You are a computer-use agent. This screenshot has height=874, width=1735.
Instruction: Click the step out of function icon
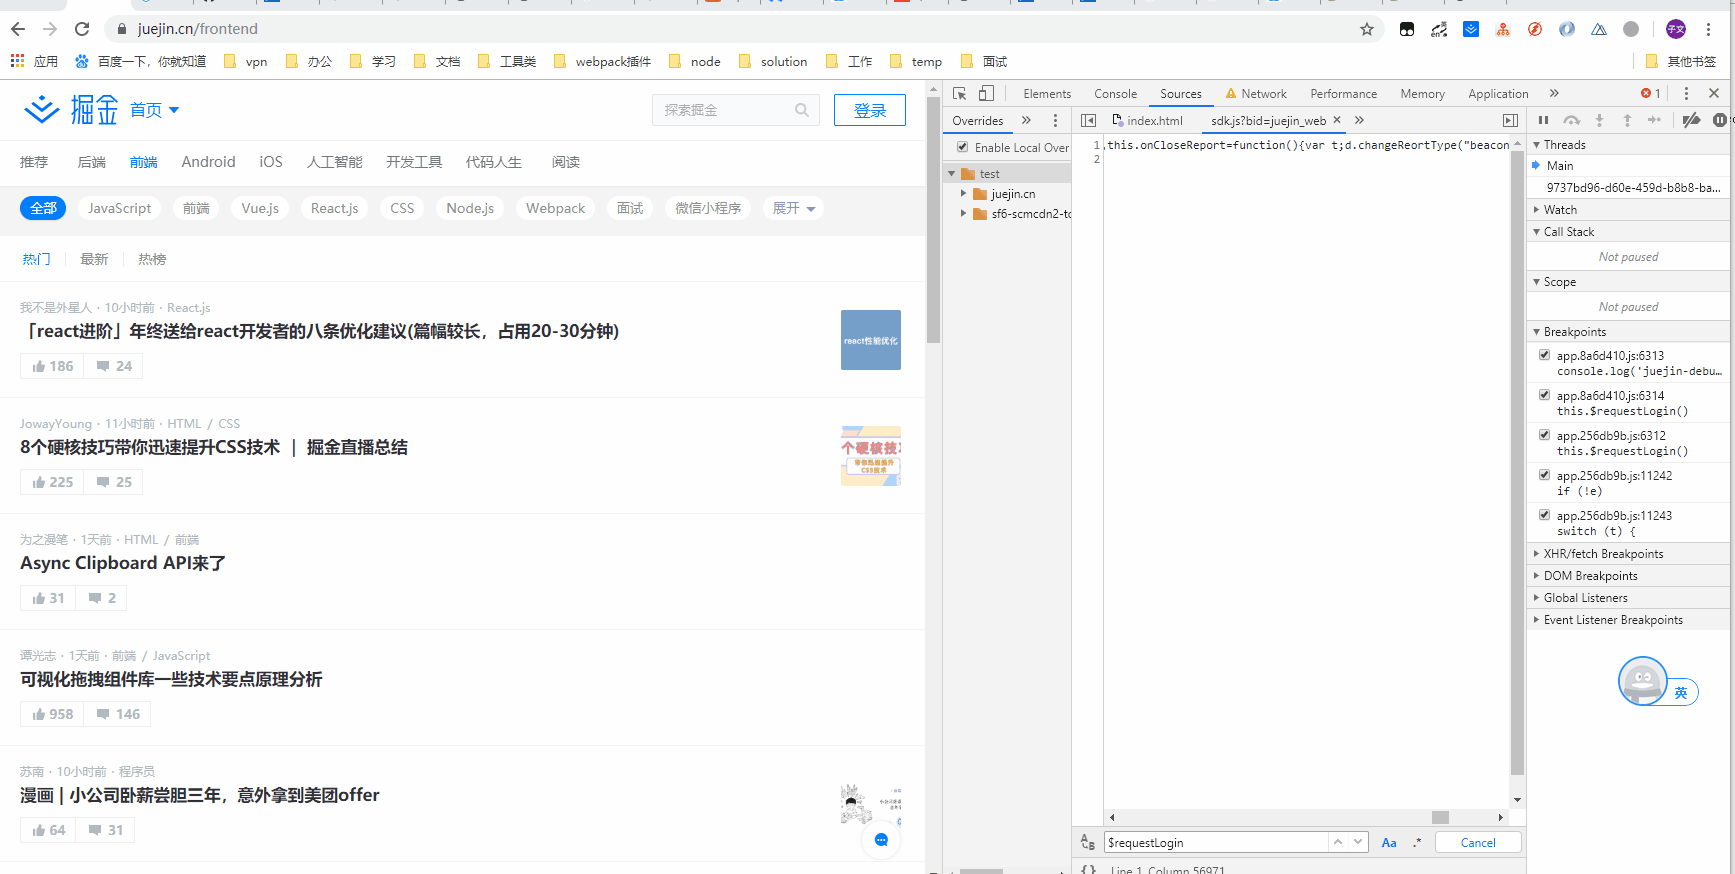click(x=1627, y=120)
